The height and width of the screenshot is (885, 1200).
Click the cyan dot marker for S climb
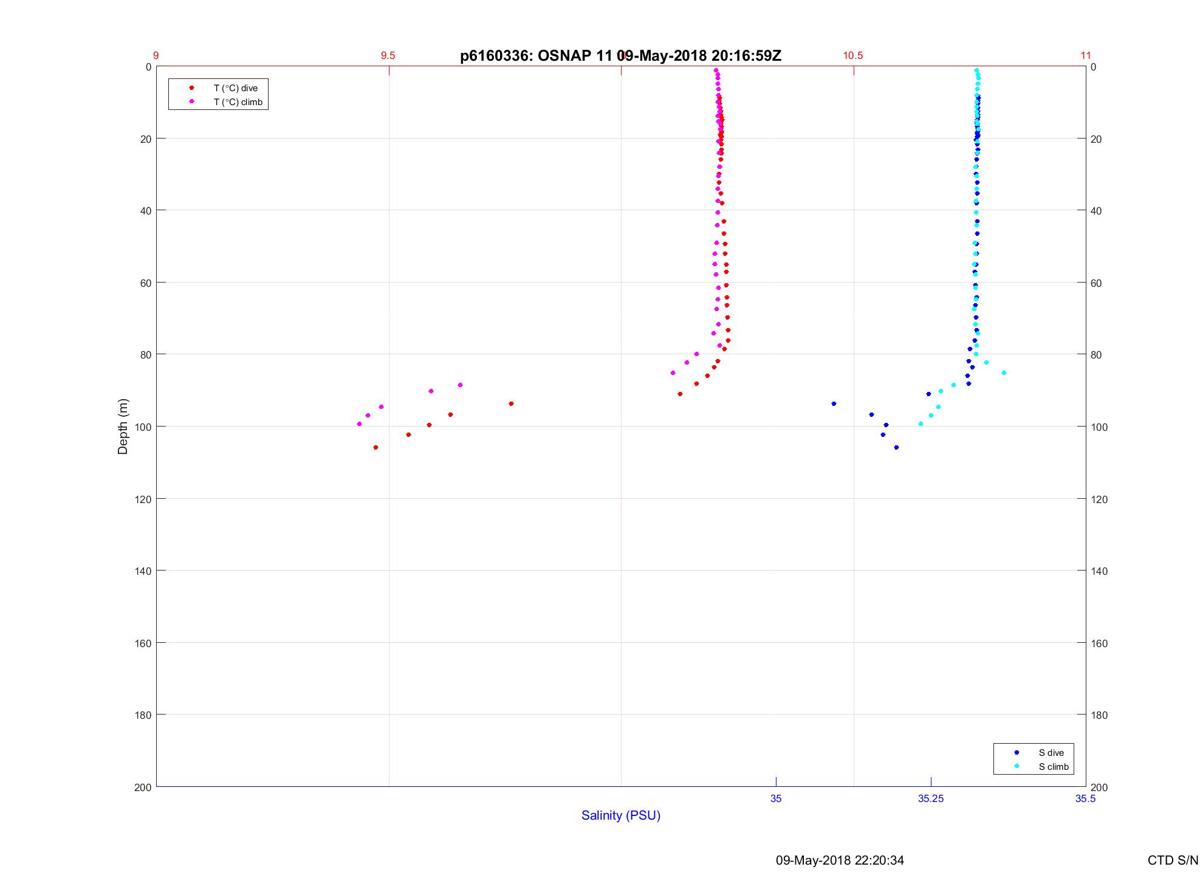1016,767
